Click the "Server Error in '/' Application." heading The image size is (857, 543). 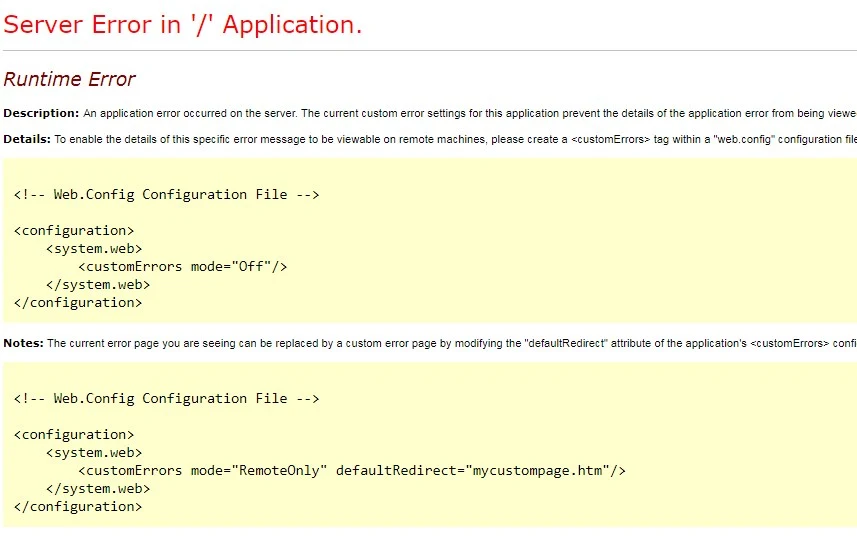pyautogui.click(x=183, y=25)
